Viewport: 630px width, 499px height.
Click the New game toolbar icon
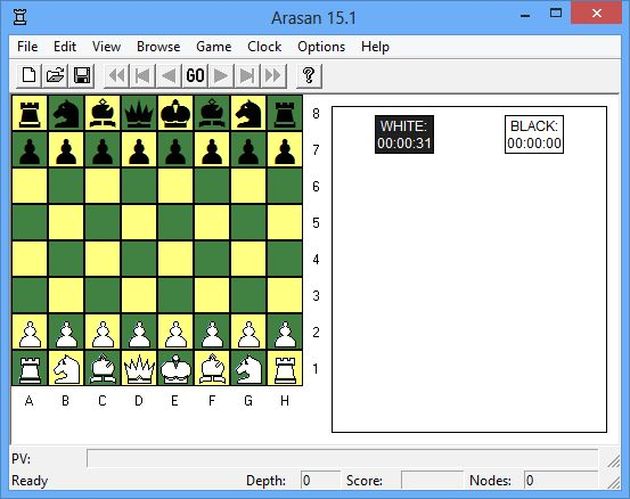pyautogui.click(x=29, y=75)
